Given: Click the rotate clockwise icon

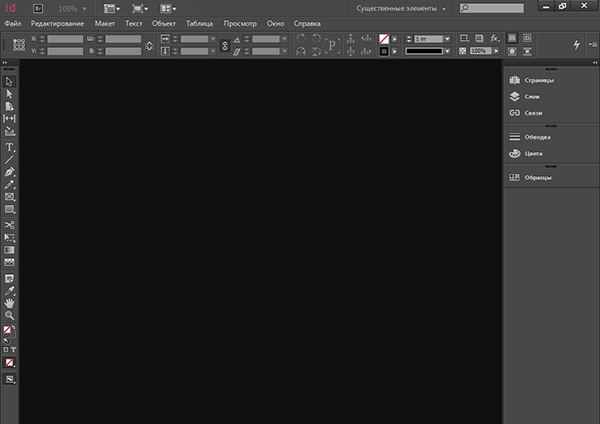Looking at the screenshot, I should coord(301,38).
